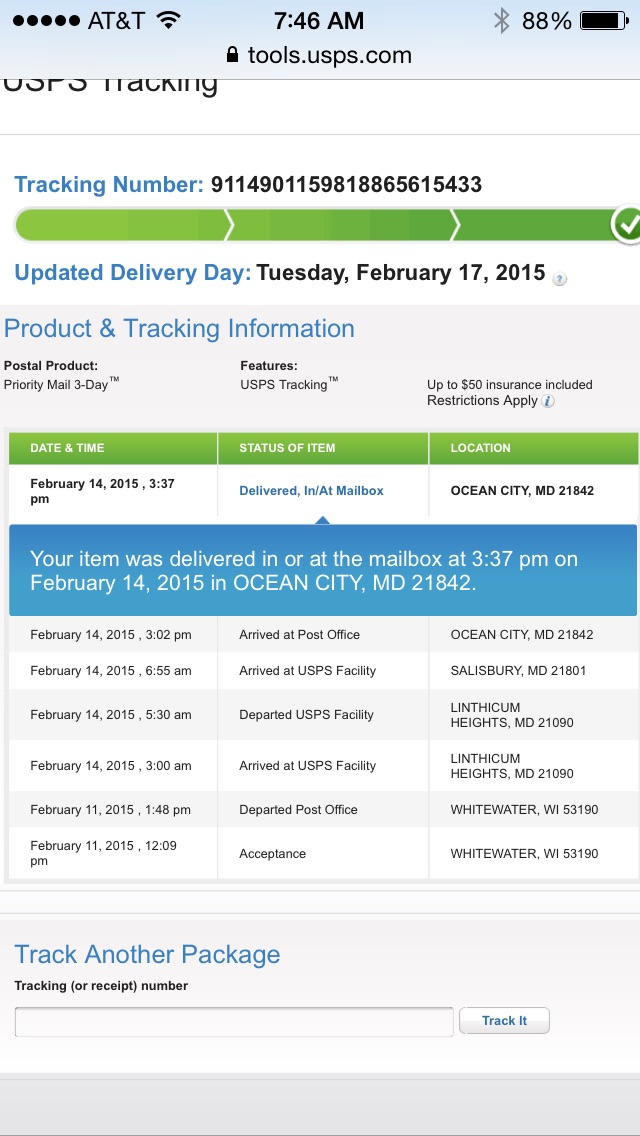Click help icon beside Updated Delivery Day
This screenshot has width=640, height=1136.
(x=560, y=279)
